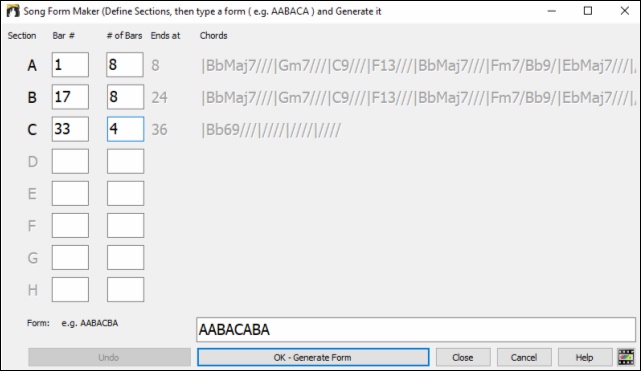Select the empty Section H Bar # field

(70, 289)
